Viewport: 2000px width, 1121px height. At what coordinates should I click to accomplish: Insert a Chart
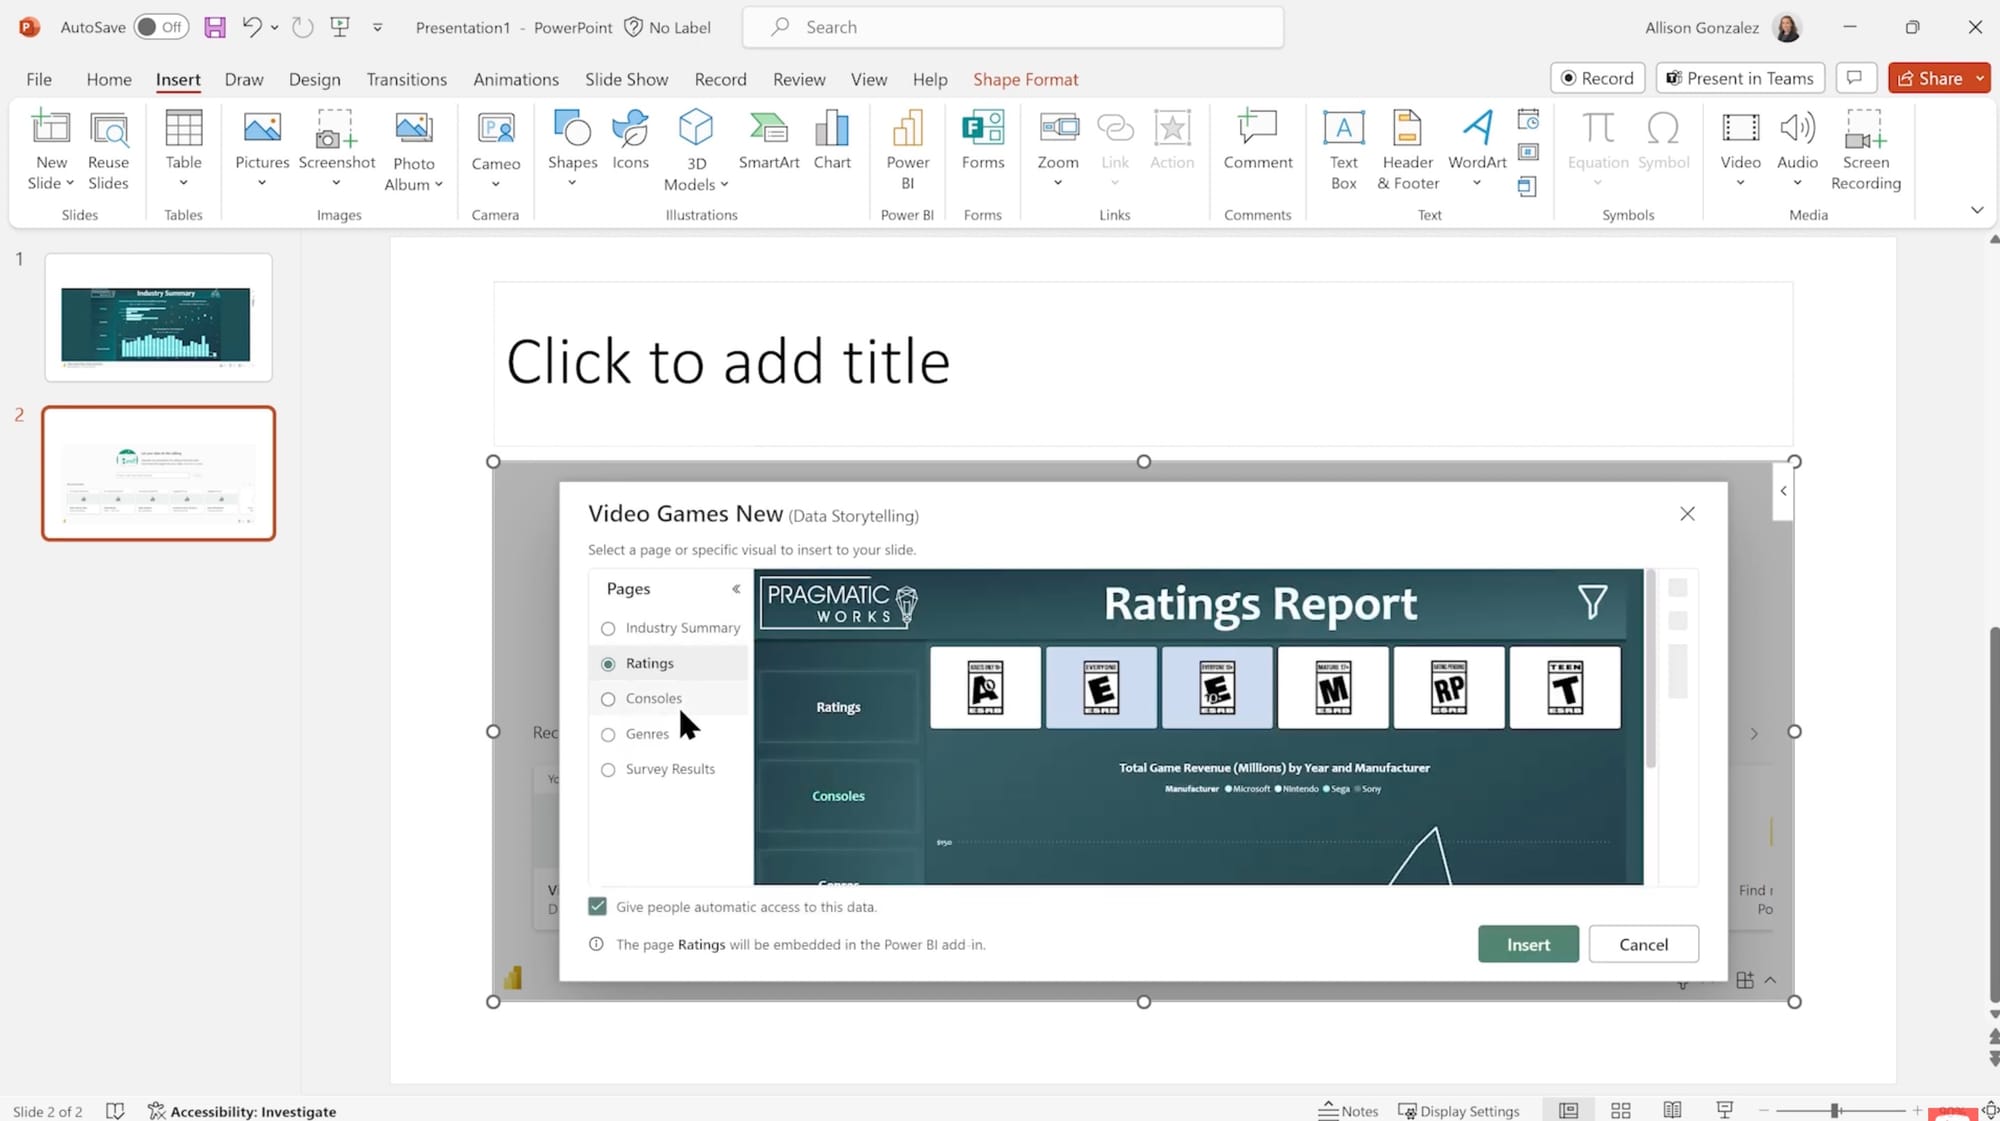click(832, 140)
